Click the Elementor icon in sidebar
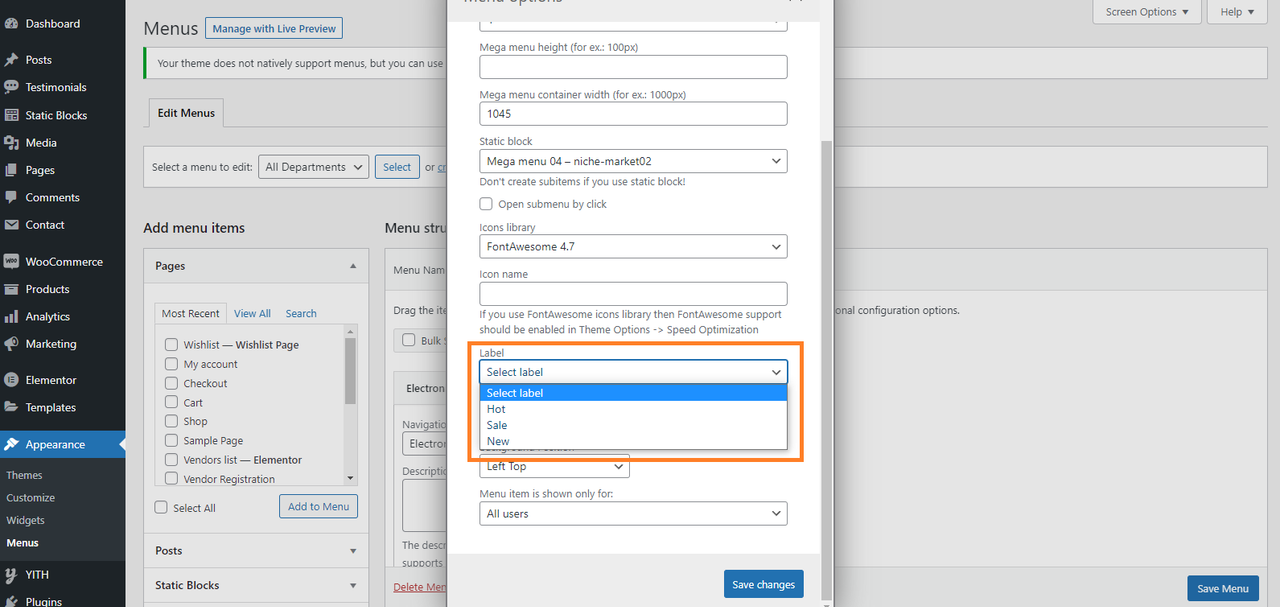This screenshot has width=1280, height=607. [12, 380]
